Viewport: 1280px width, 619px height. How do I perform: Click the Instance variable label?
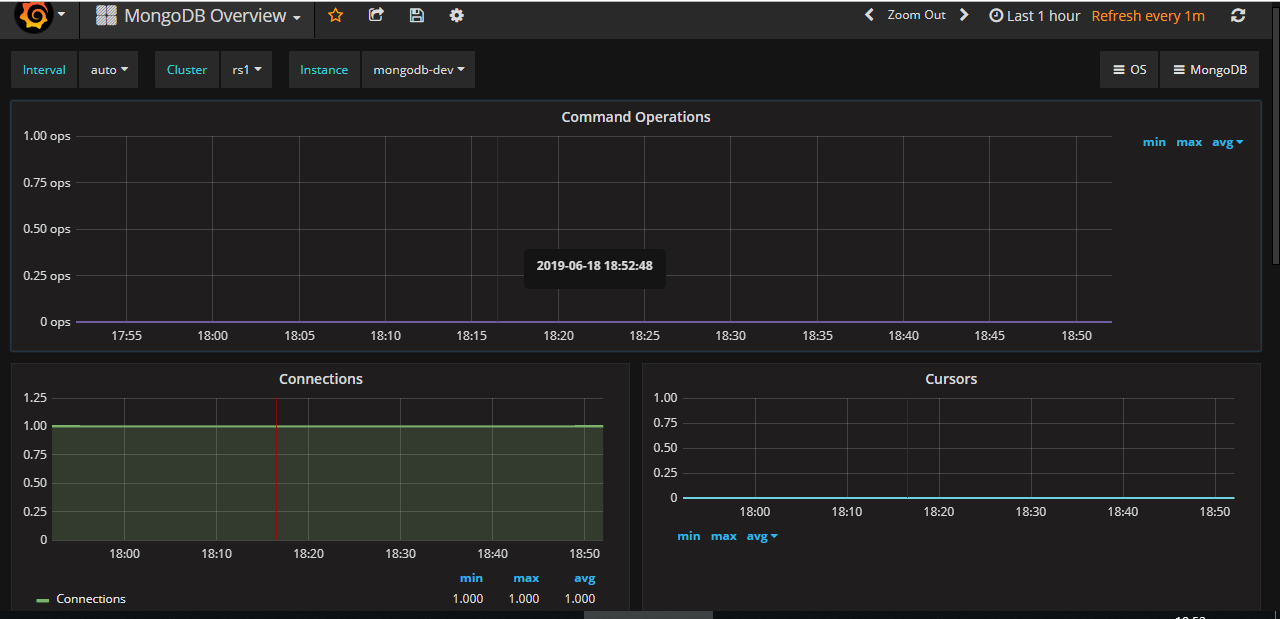point(324,70)
